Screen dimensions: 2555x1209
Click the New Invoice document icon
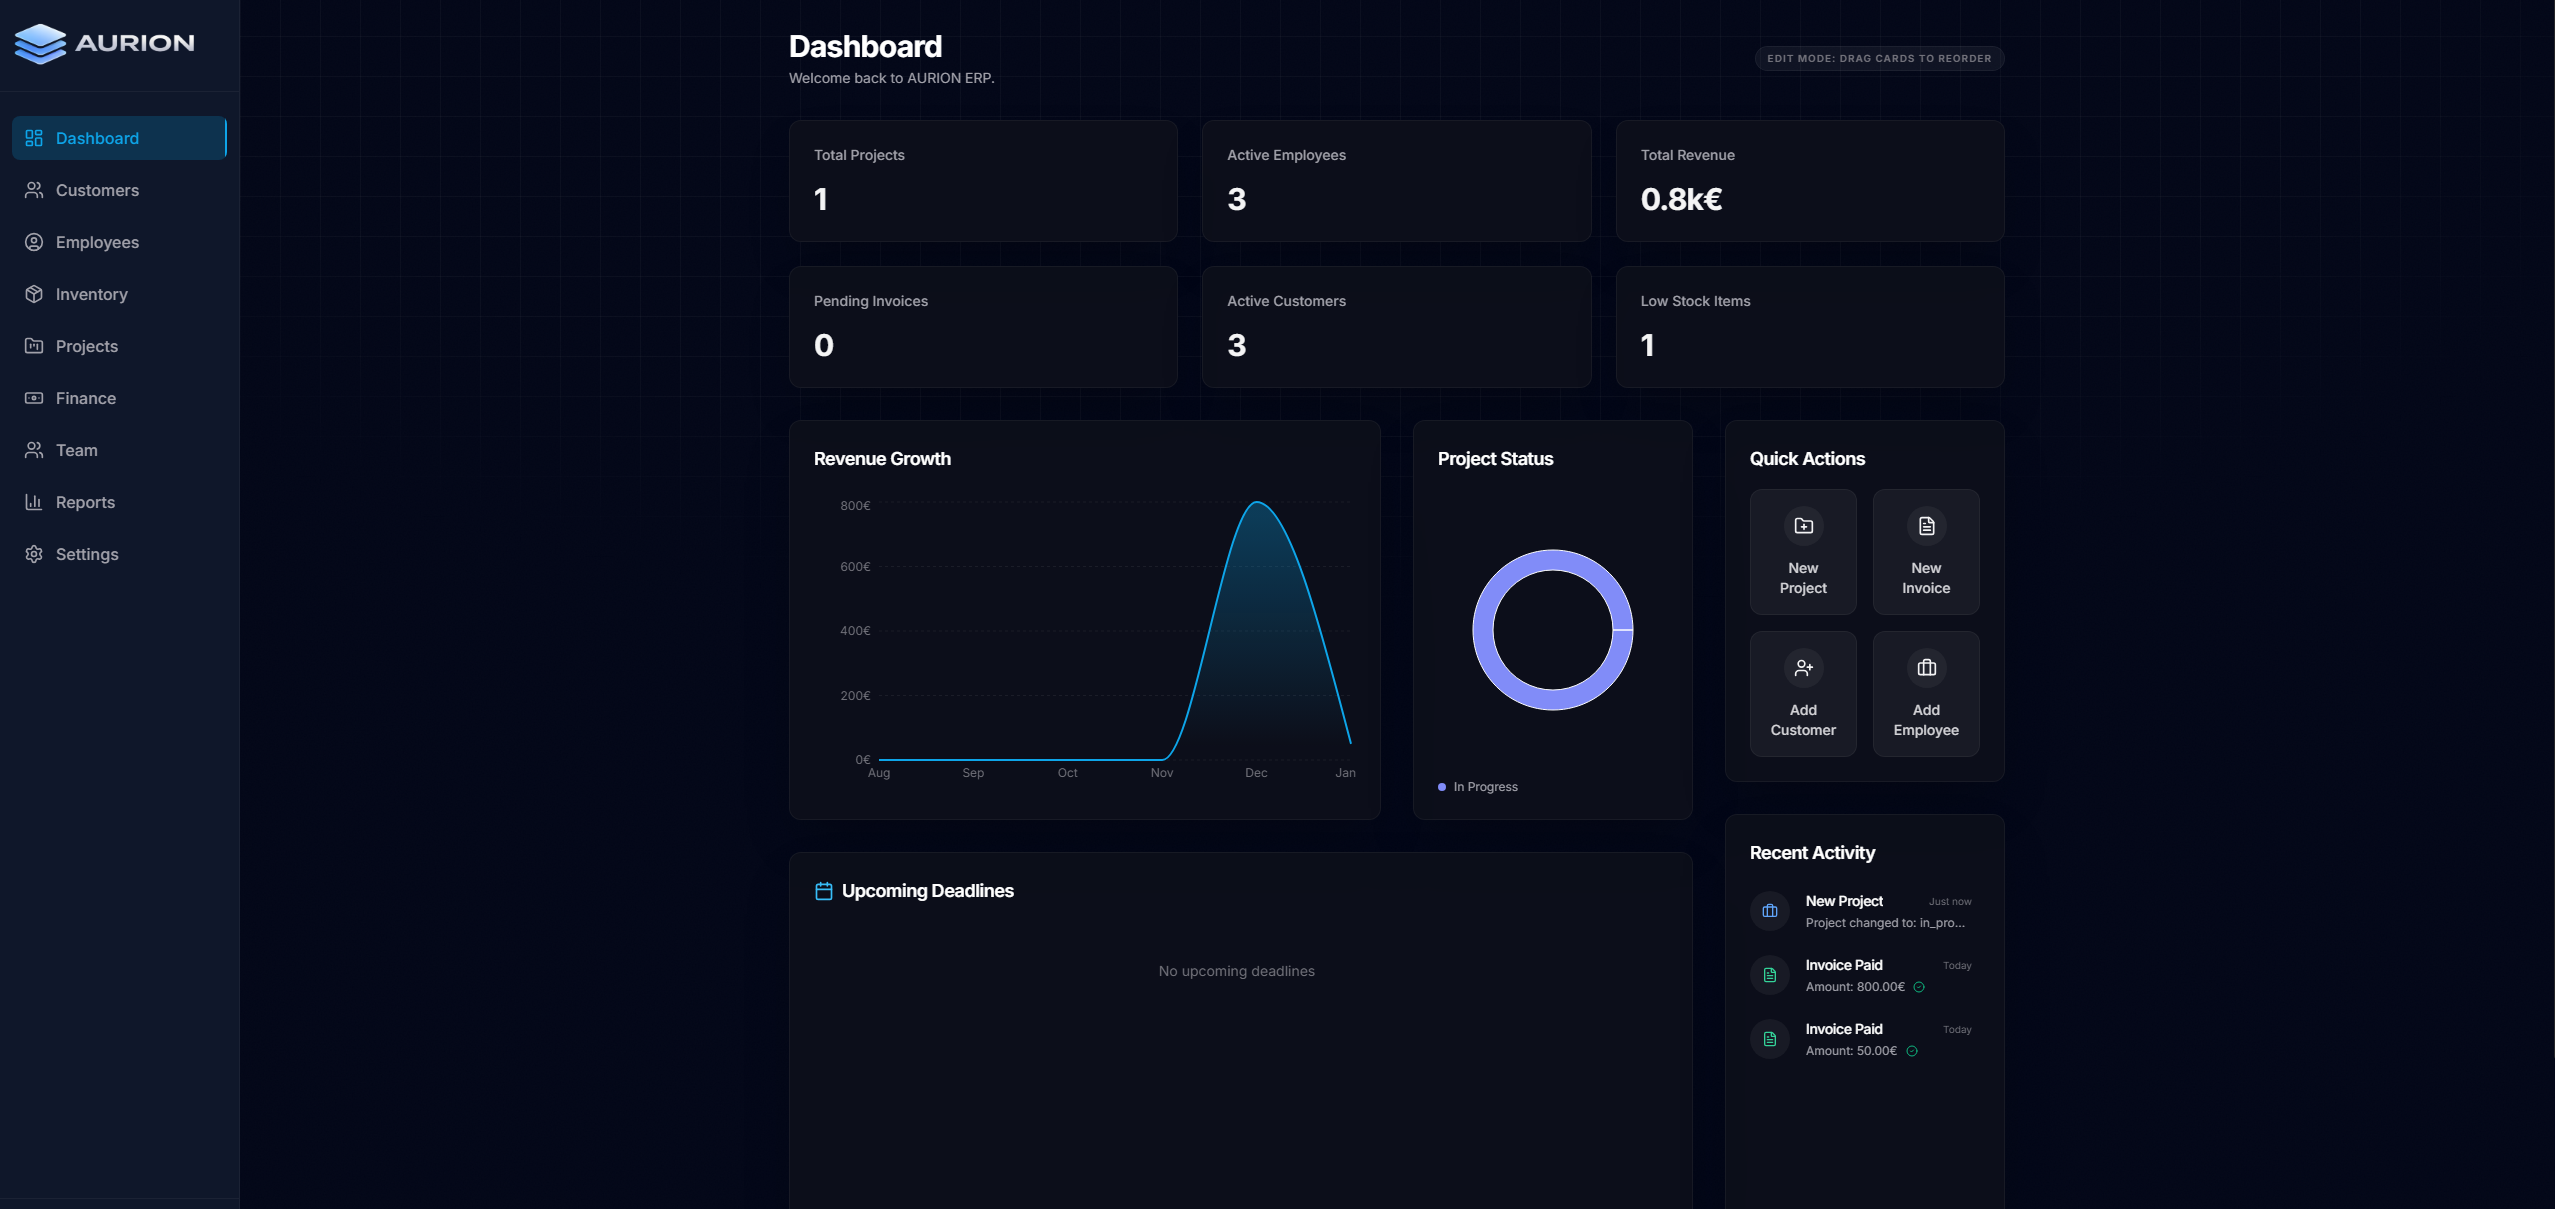[x=1926, y=526]
